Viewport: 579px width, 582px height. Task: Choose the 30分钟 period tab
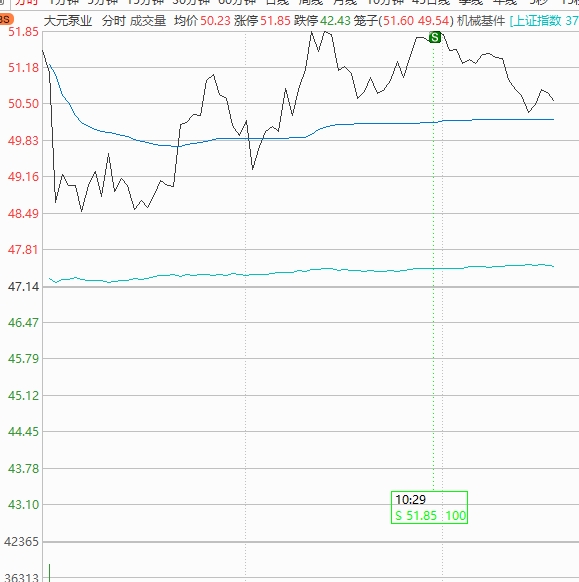191,2
